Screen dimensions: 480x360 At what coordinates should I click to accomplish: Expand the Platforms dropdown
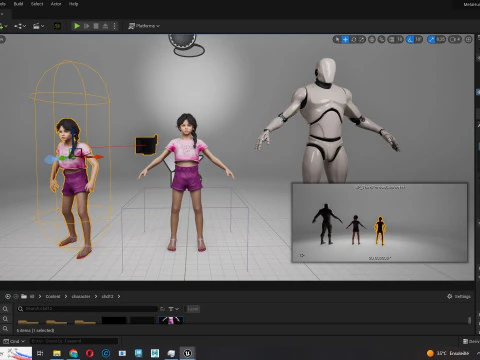[144, 26]
